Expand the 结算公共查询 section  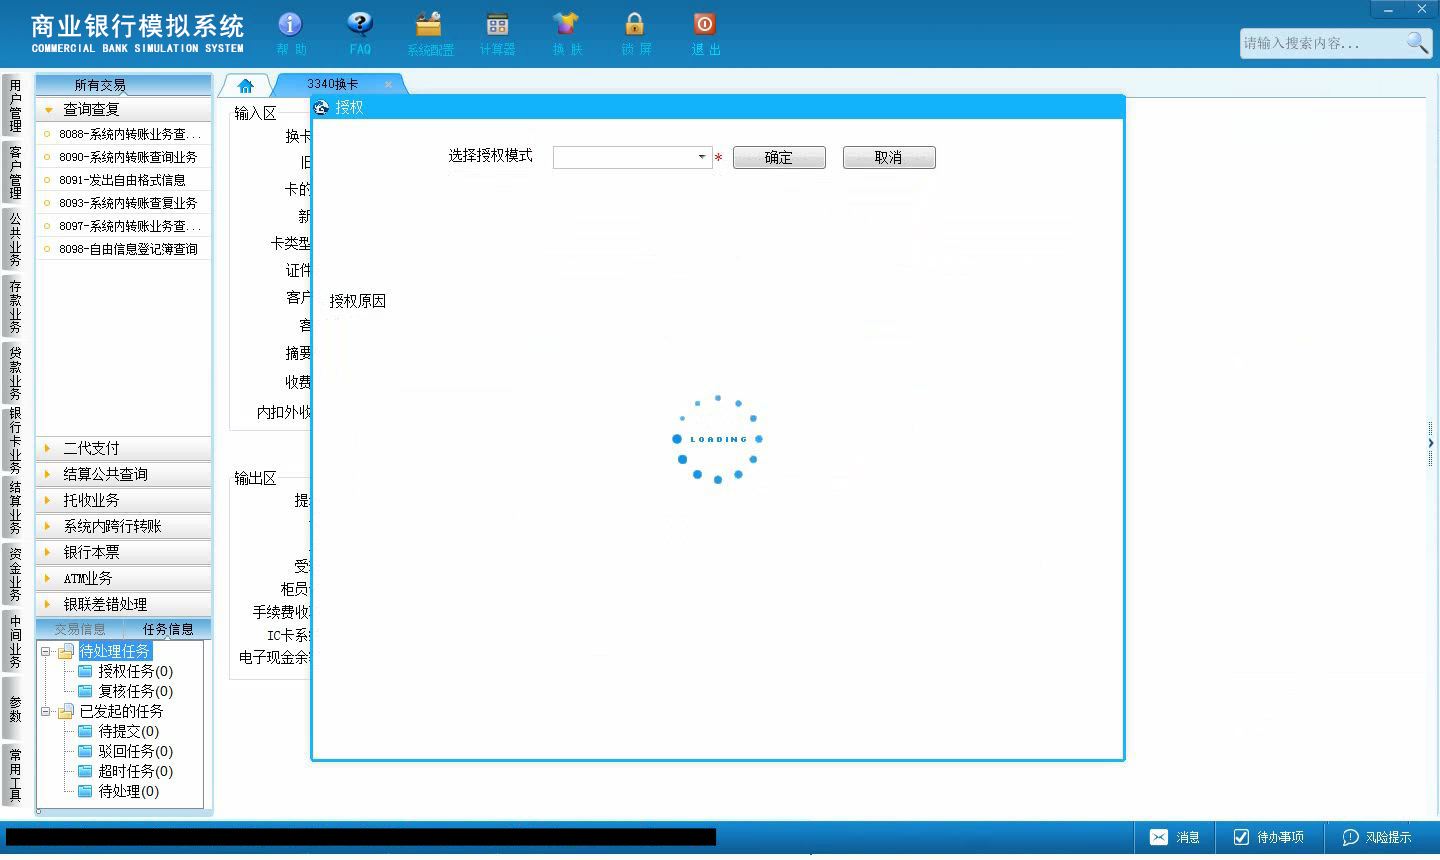click(124, 474)
